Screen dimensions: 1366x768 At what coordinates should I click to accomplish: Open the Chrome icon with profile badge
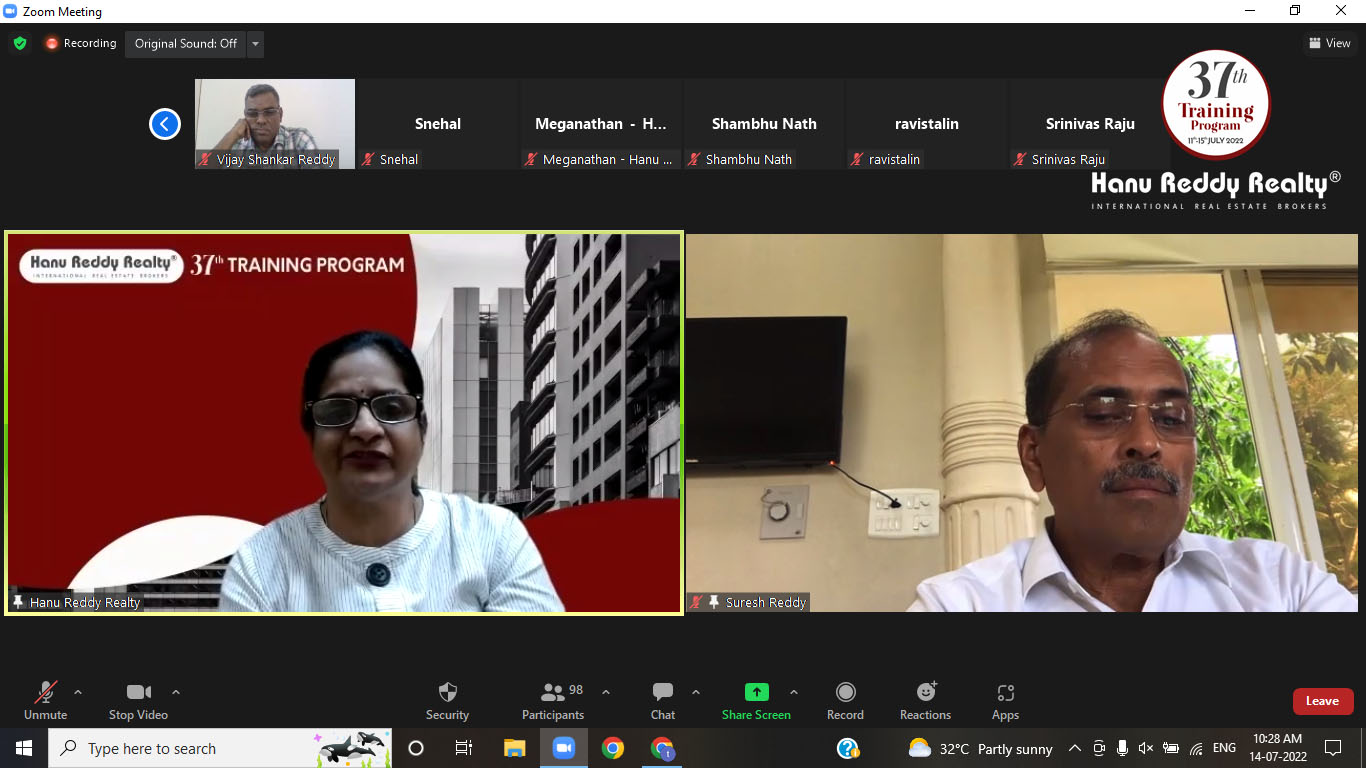662,748
